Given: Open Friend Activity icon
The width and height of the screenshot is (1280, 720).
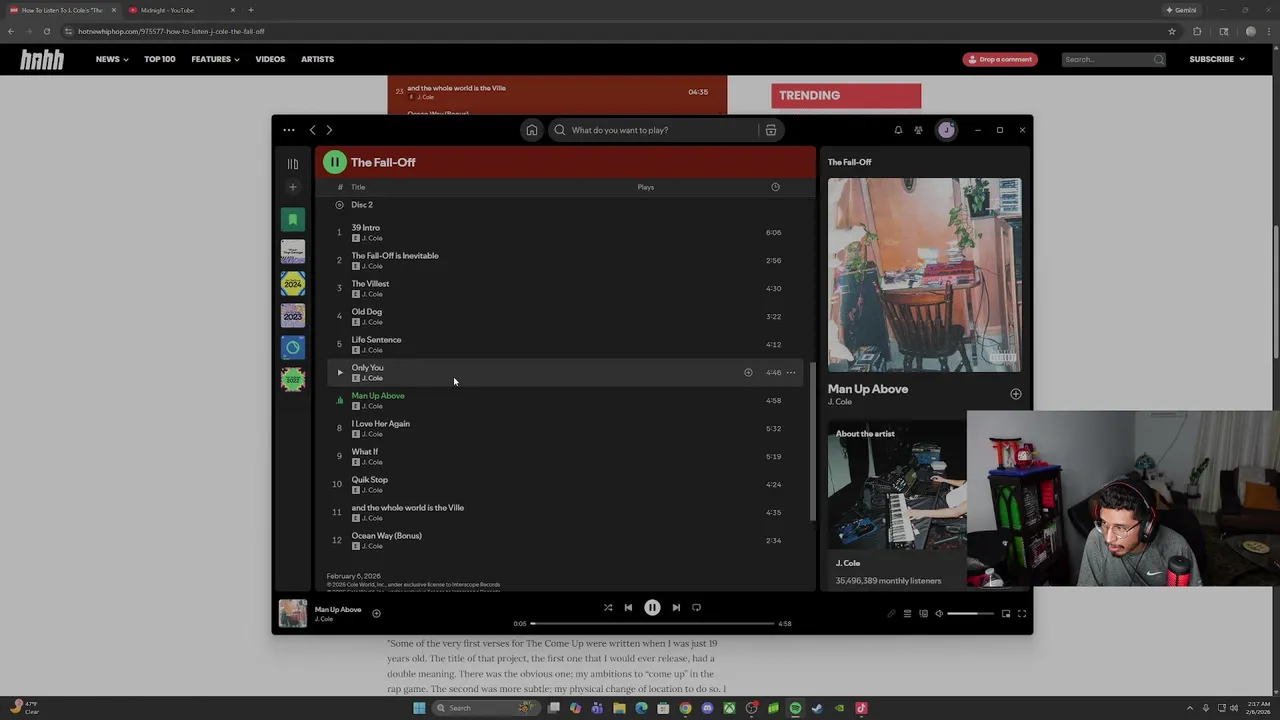Looking at the screenshot, I should [x=918, y=130].
